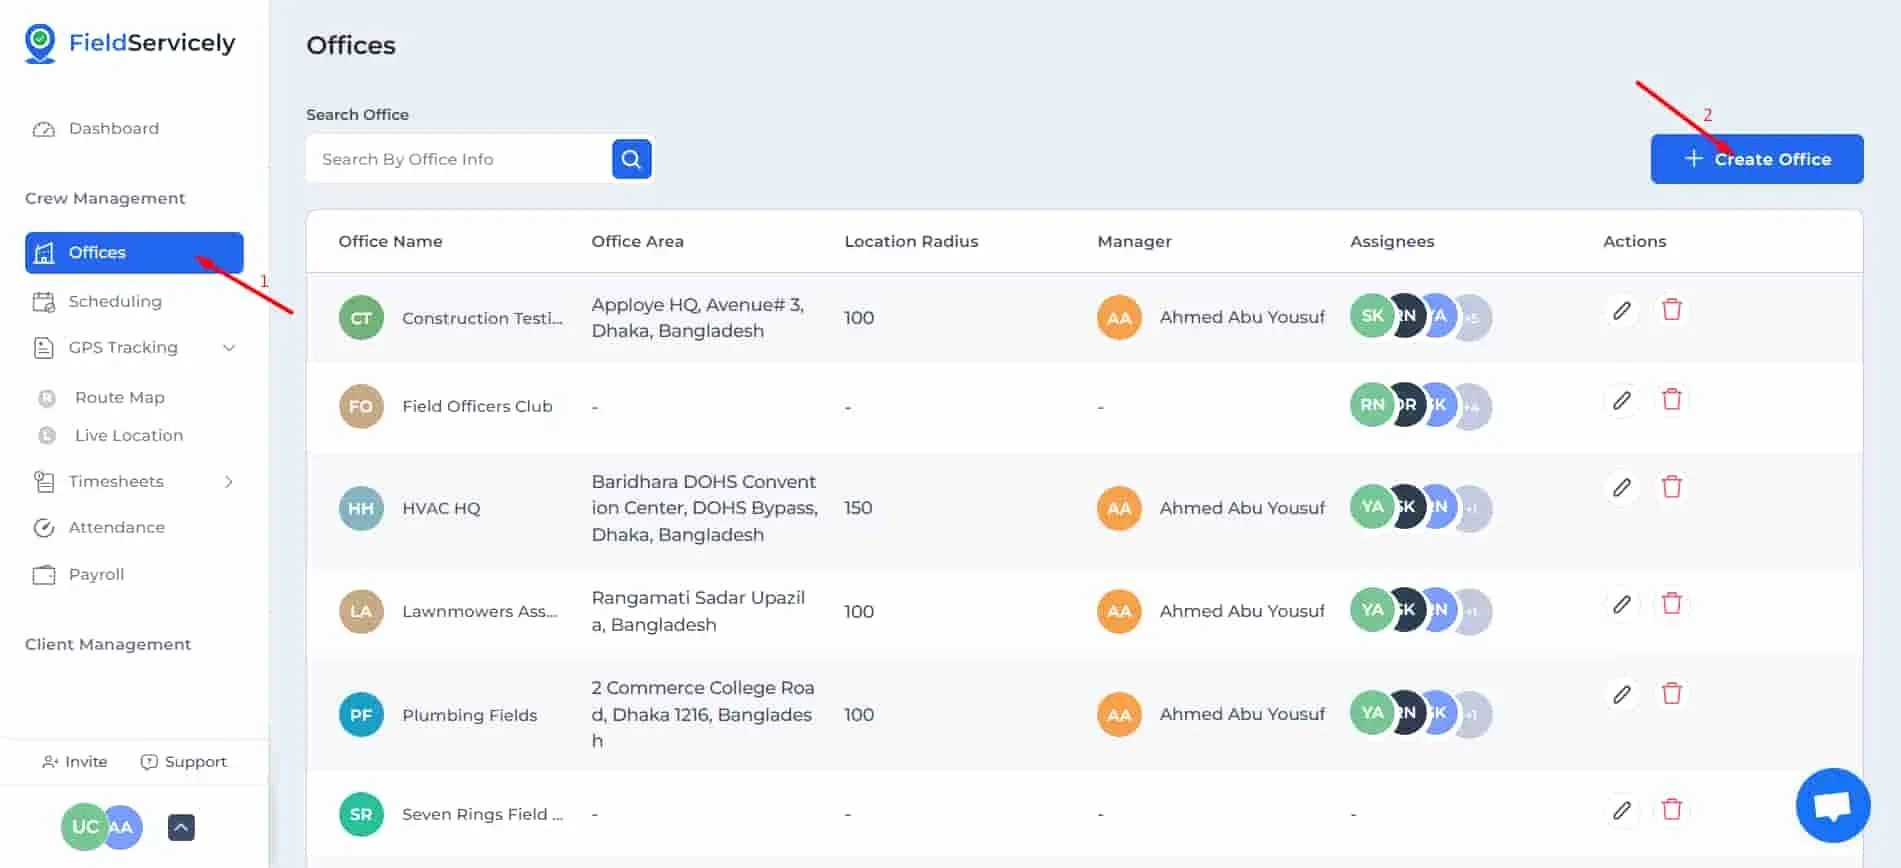This screenshot has height=868, width=1901.
Task: Click the blue search magnifier button
Action: 631,159
